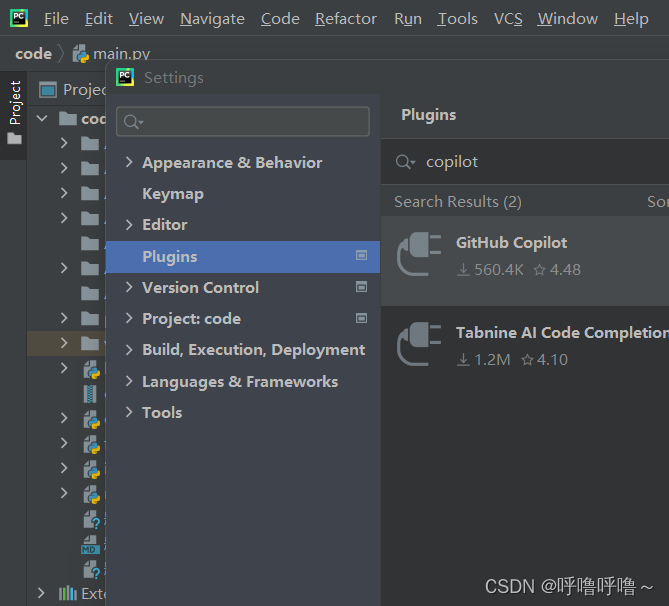Viewport: 669px width, 606px height.
Task: Open the Help menu
Action: point(631,19)
